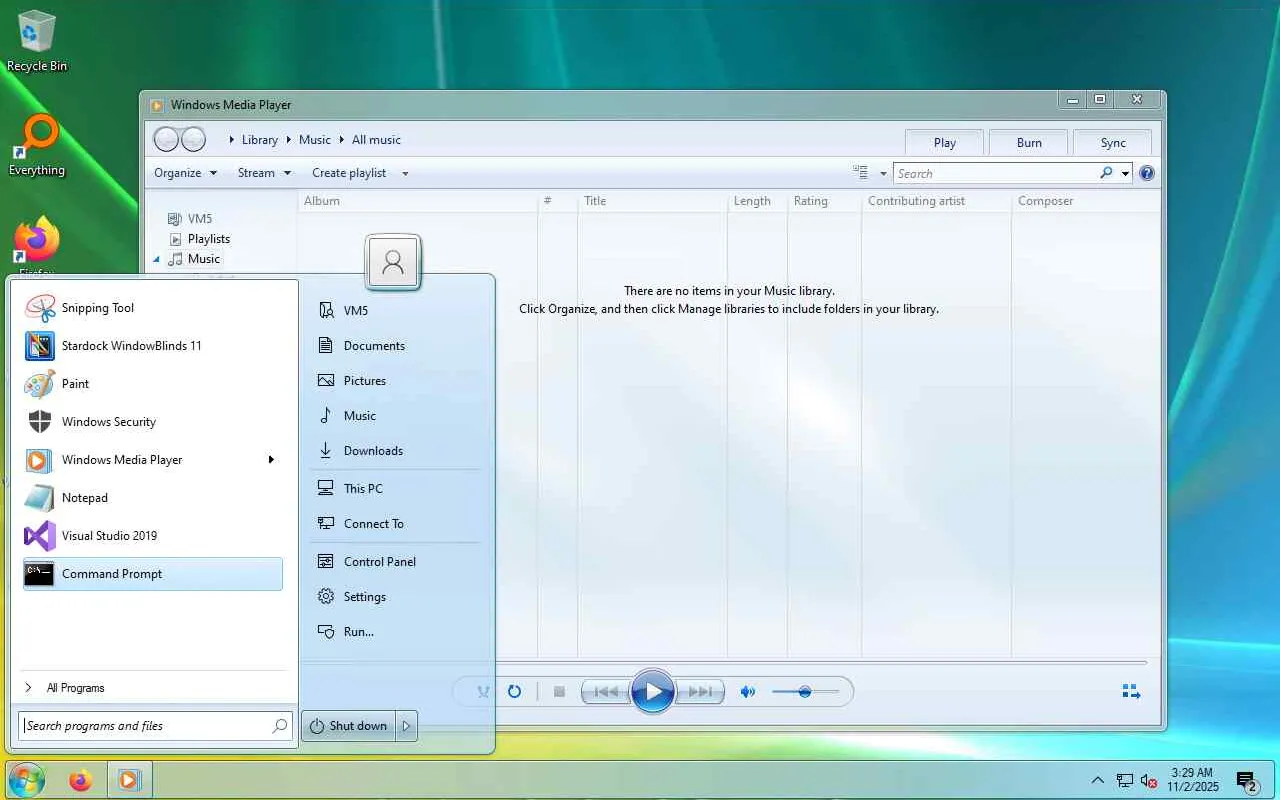Open Run... from the Start menu
The image size is (1280, 800).
[x=396, y=632]
